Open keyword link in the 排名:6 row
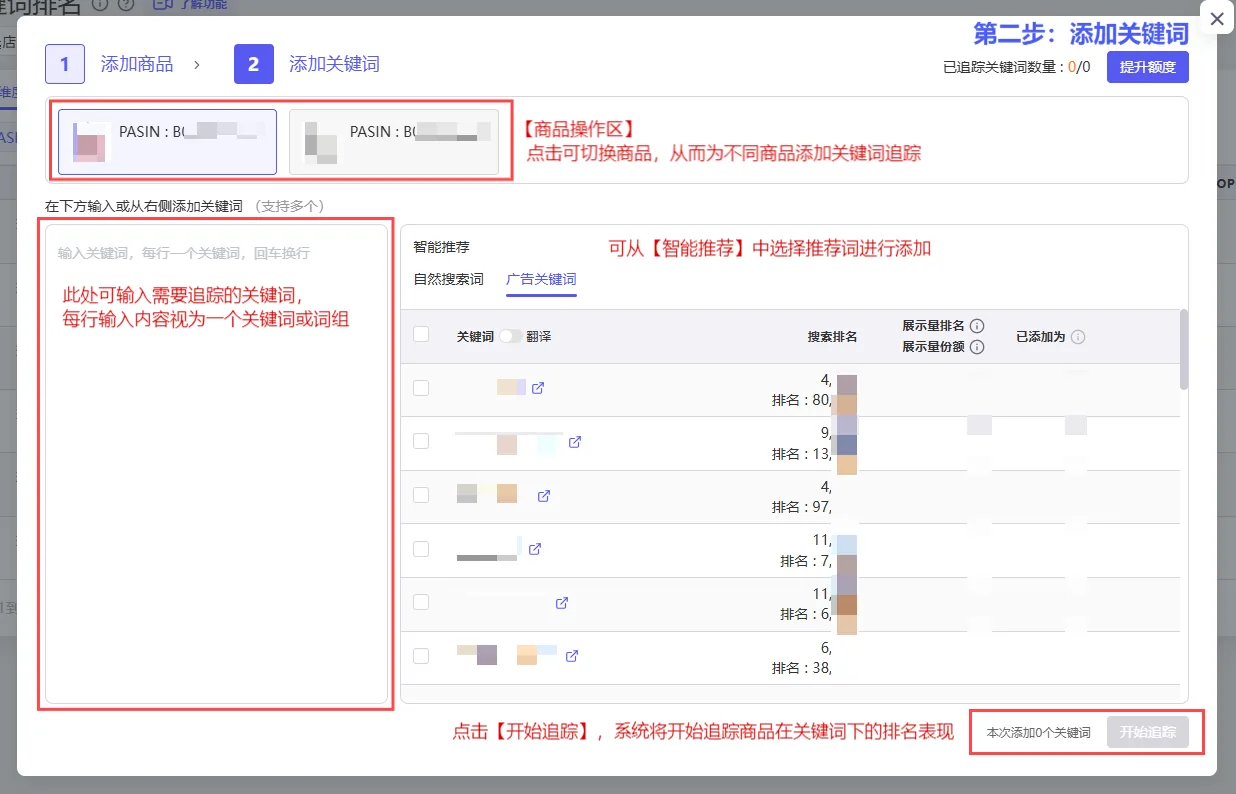The width and height of the screenshot is (1236, 794). tap(562, 603)
